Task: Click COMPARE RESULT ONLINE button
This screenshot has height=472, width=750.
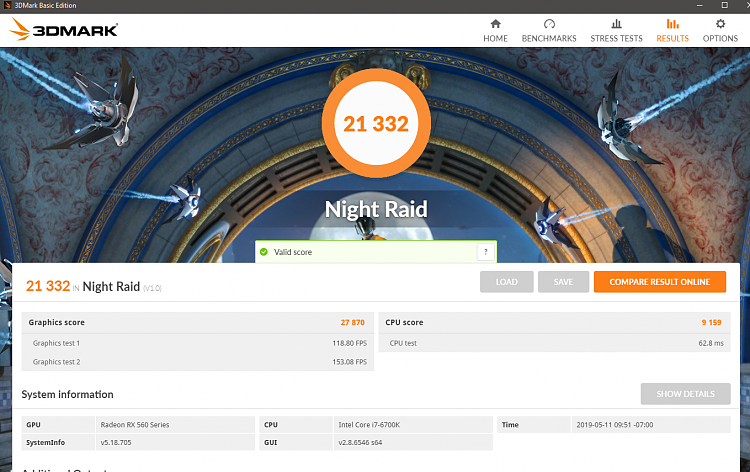Action: point(660,282)
